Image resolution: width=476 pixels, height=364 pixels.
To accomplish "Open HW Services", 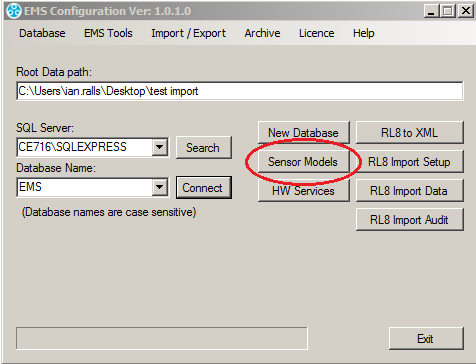I will coord(303,191).
